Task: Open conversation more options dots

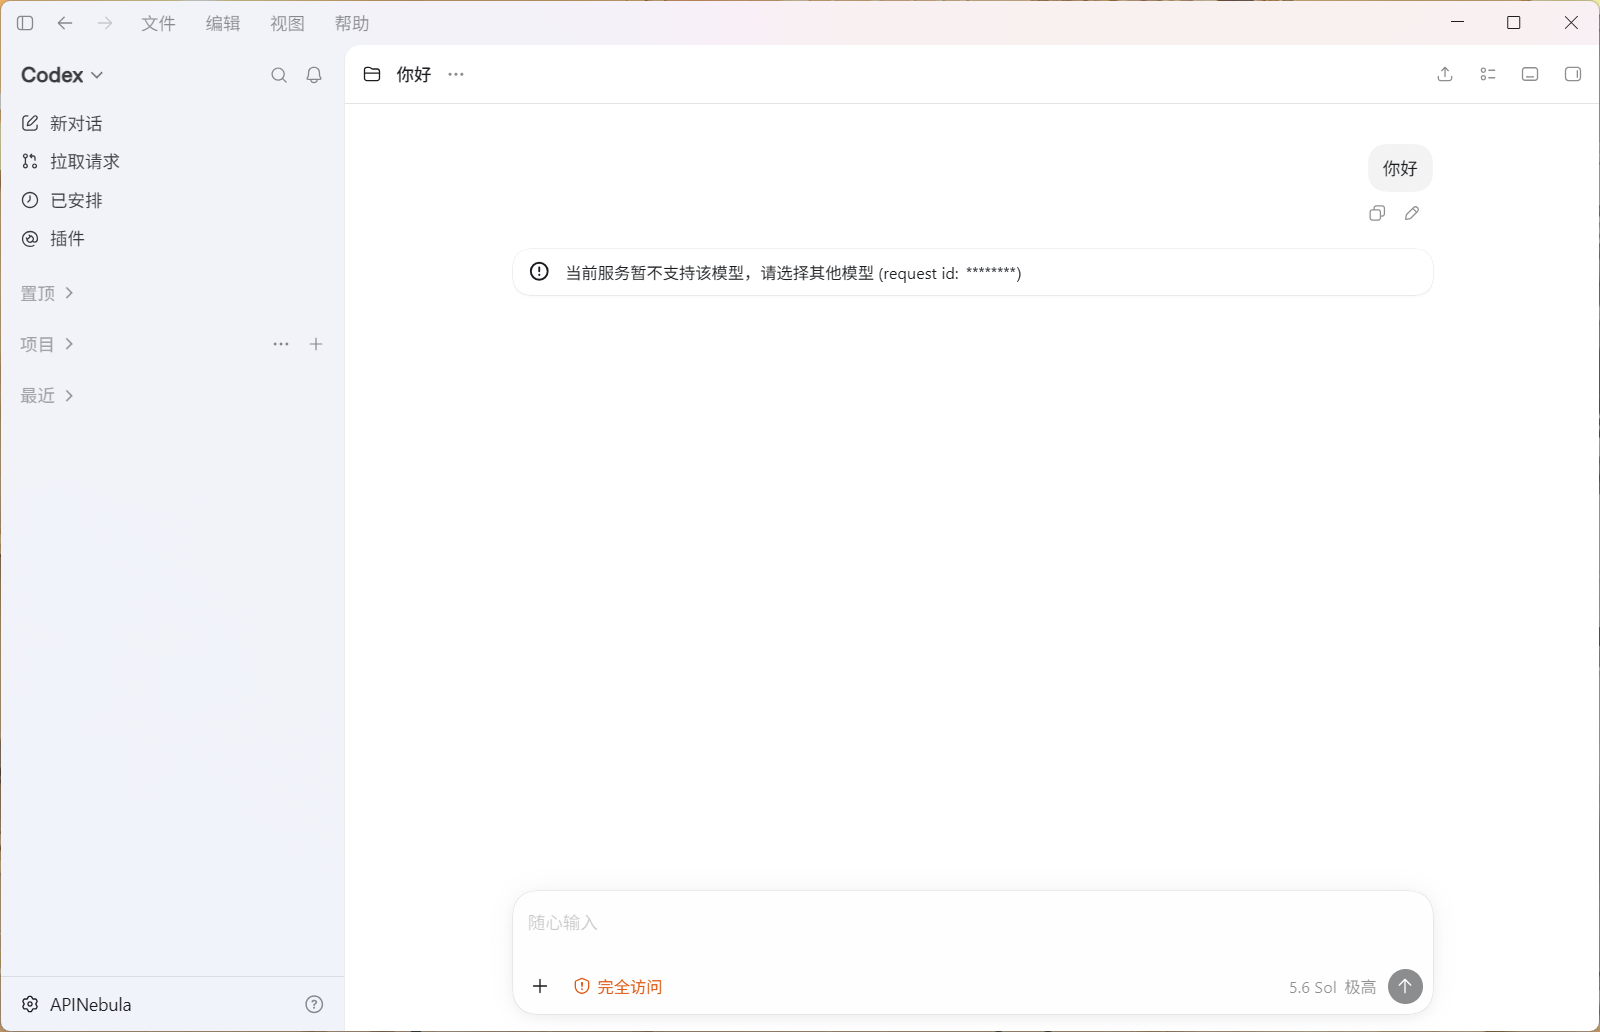Action: click(456, 74)
